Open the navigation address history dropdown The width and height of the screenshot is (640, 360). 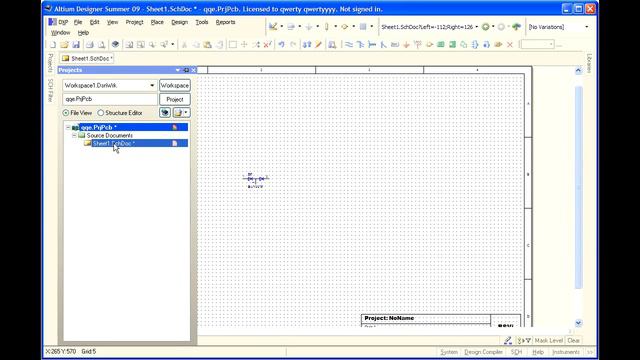tap(476, 27)
